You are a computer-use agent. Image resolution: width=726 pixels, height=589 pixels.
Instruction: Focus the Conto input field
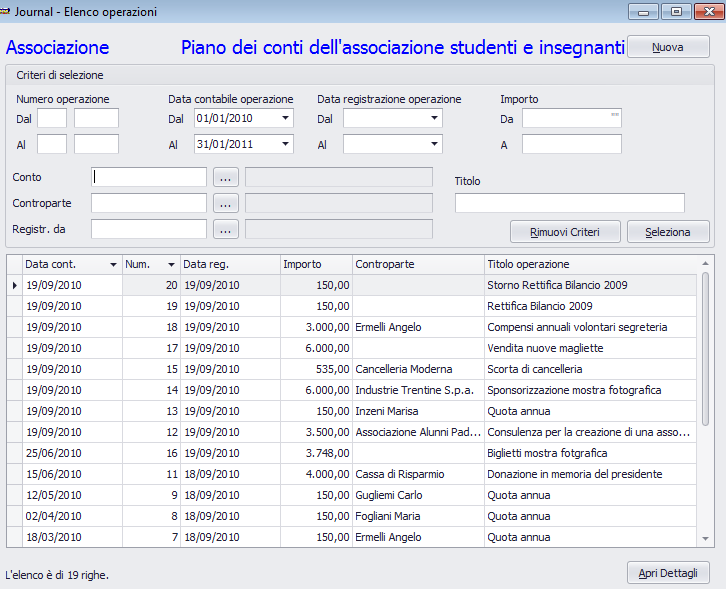pyautogui.click(x=149, y=177)
